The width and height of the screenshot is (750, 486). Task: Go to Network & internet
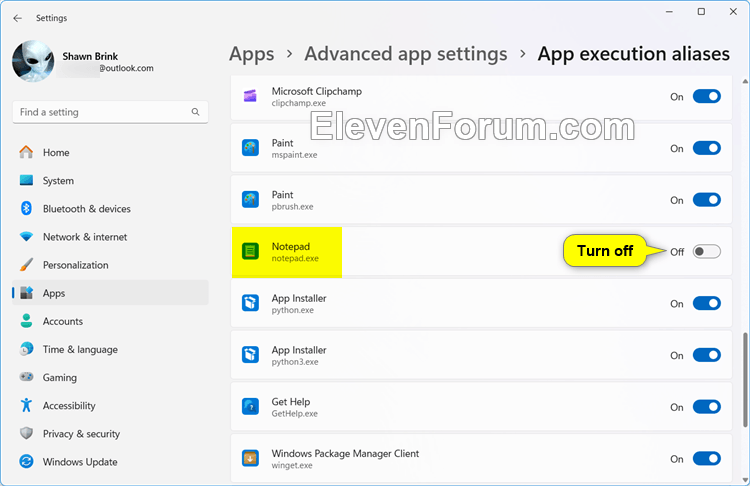click(x=85, y=237)
